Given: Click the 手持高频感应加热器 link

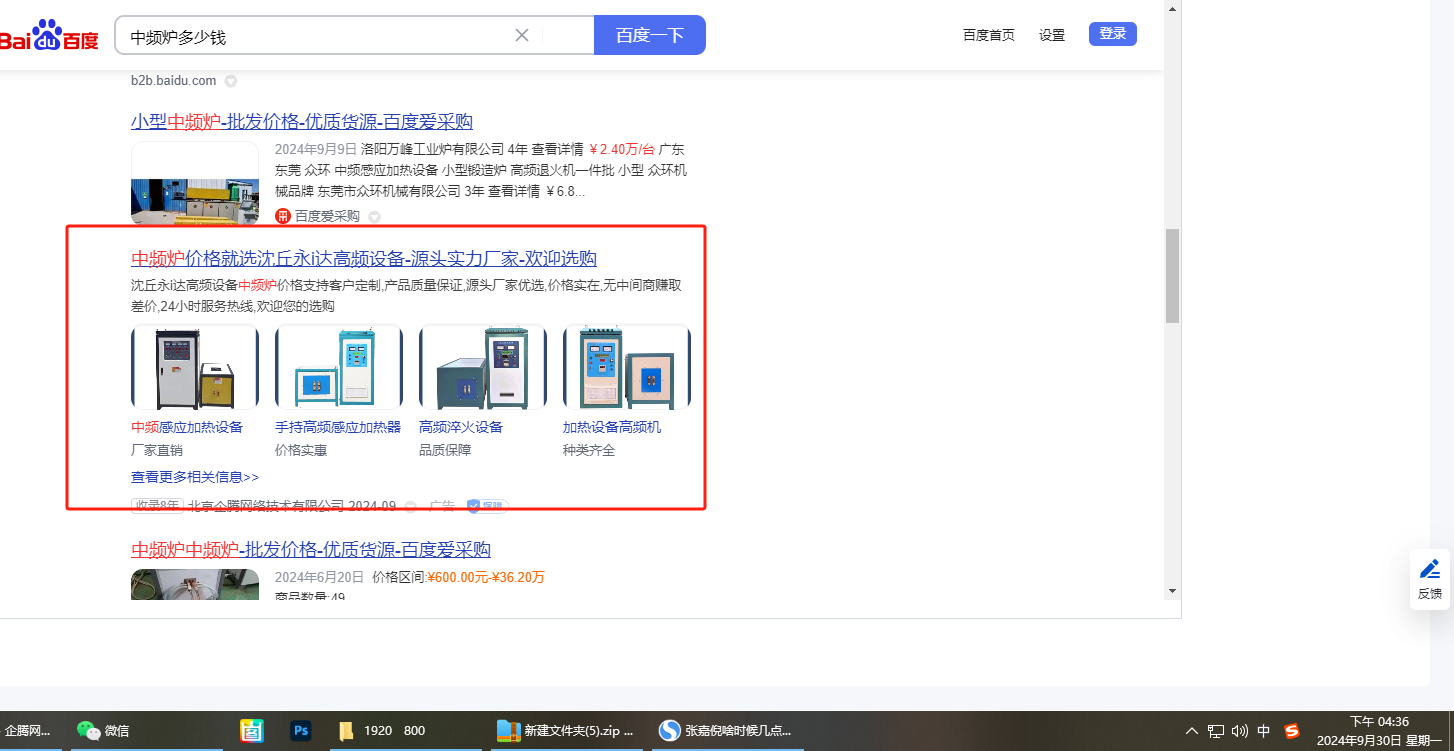Looking at the screenshot, I should point(338,427).
